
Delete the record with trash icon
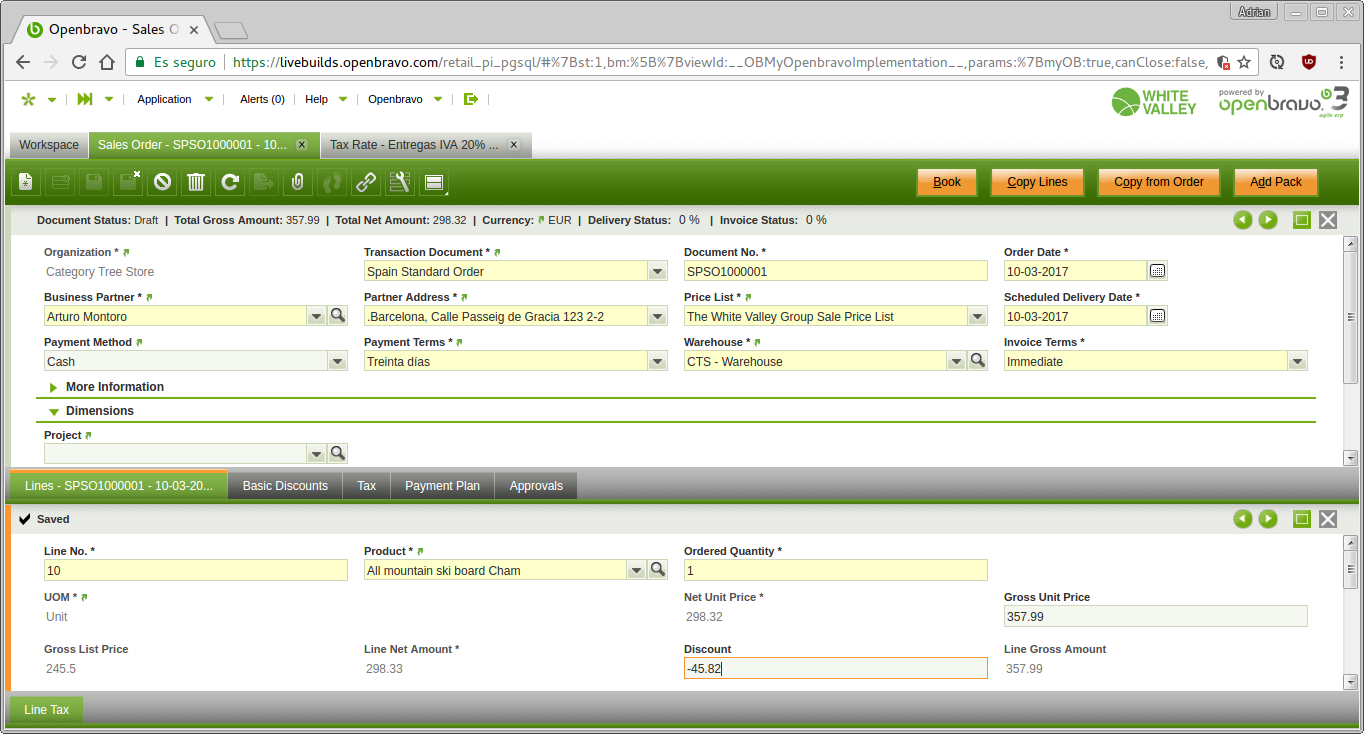coord(196,182)
